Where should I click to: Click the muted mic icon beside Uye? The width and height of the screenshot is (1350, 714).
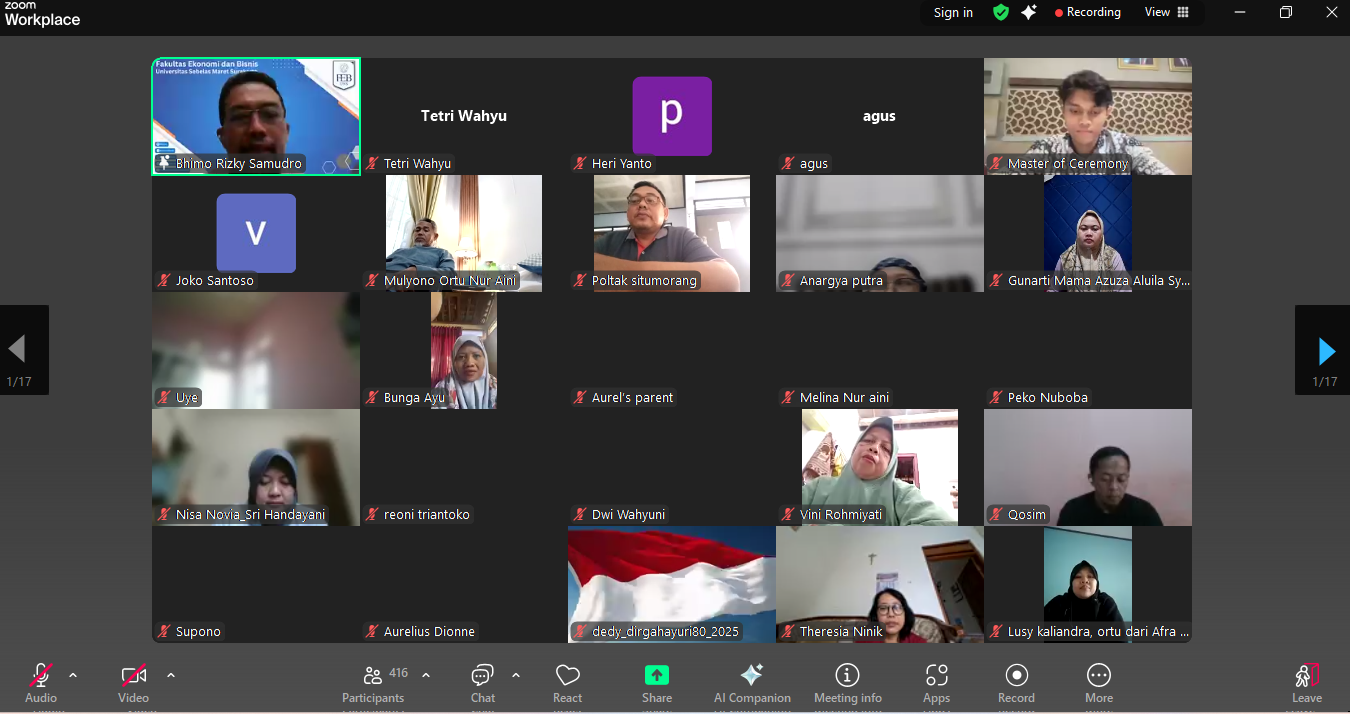[164, 398]
